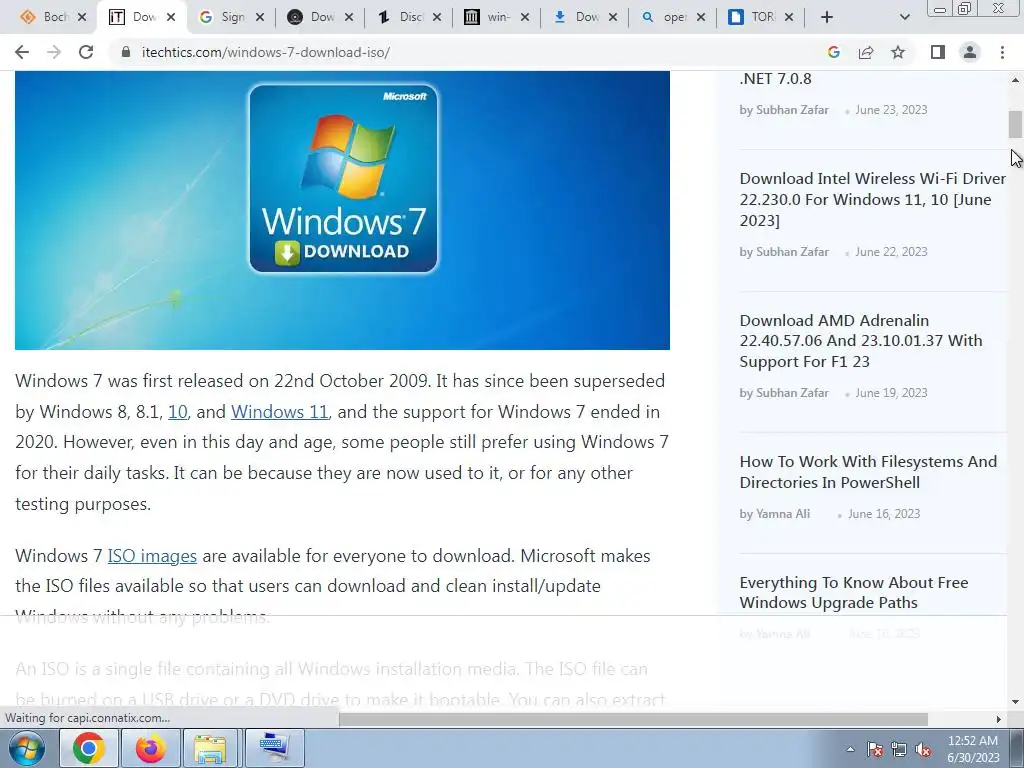Click the Windows 7 Download banner image
Viewport: 1024px width, 768px height.
click(342, 210)
